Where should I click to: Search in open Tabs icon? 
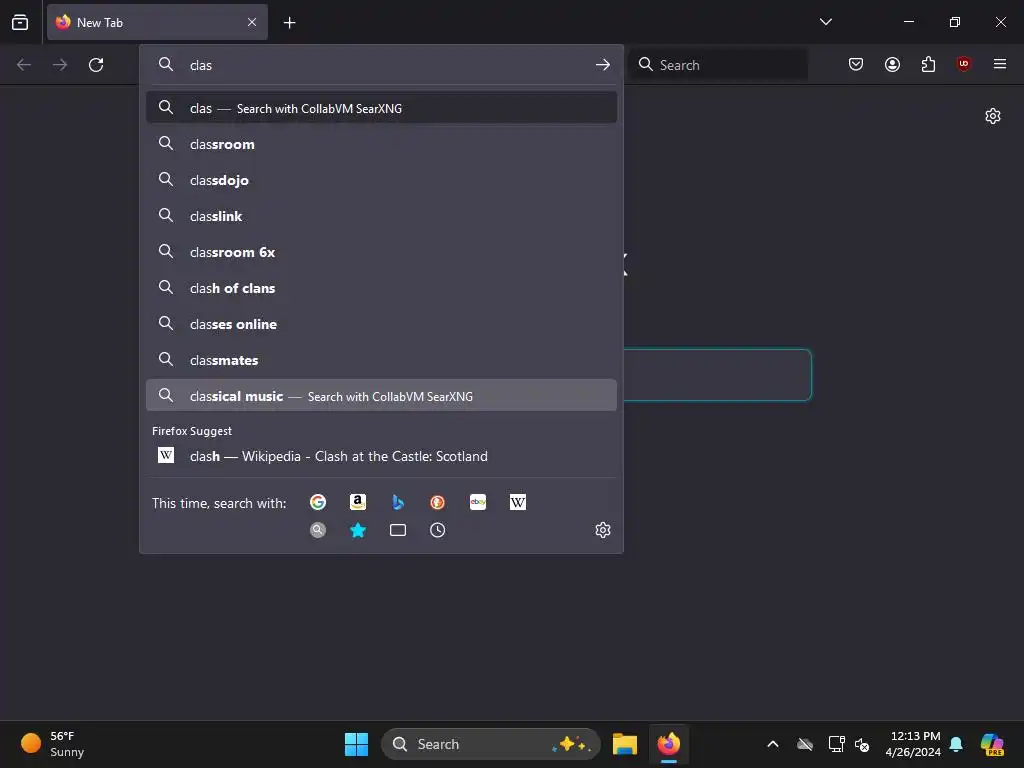point(398,530)
